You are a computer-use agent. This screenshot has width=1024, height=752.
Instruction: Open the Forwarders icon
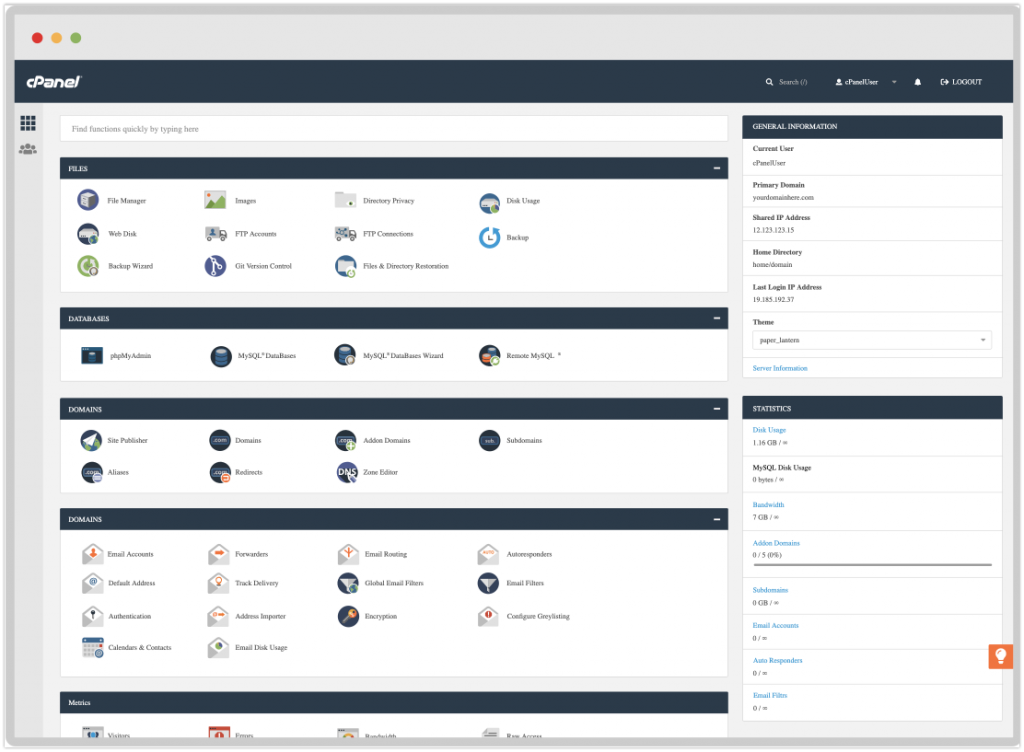point(218,554)
